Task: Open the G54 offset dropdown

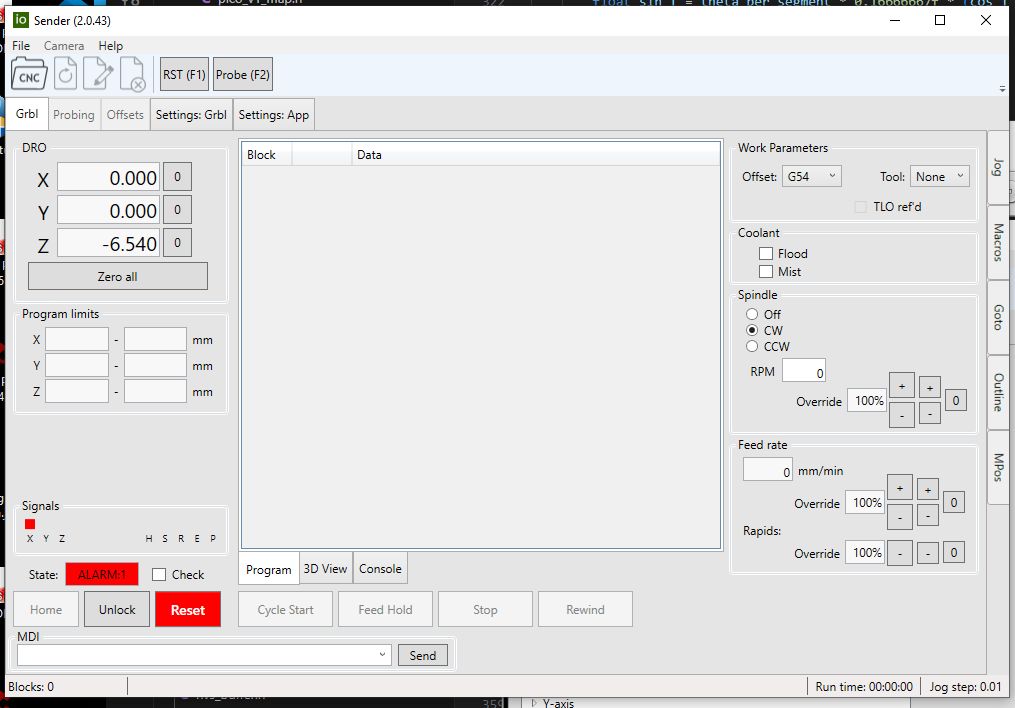Action: pos(812,175)
